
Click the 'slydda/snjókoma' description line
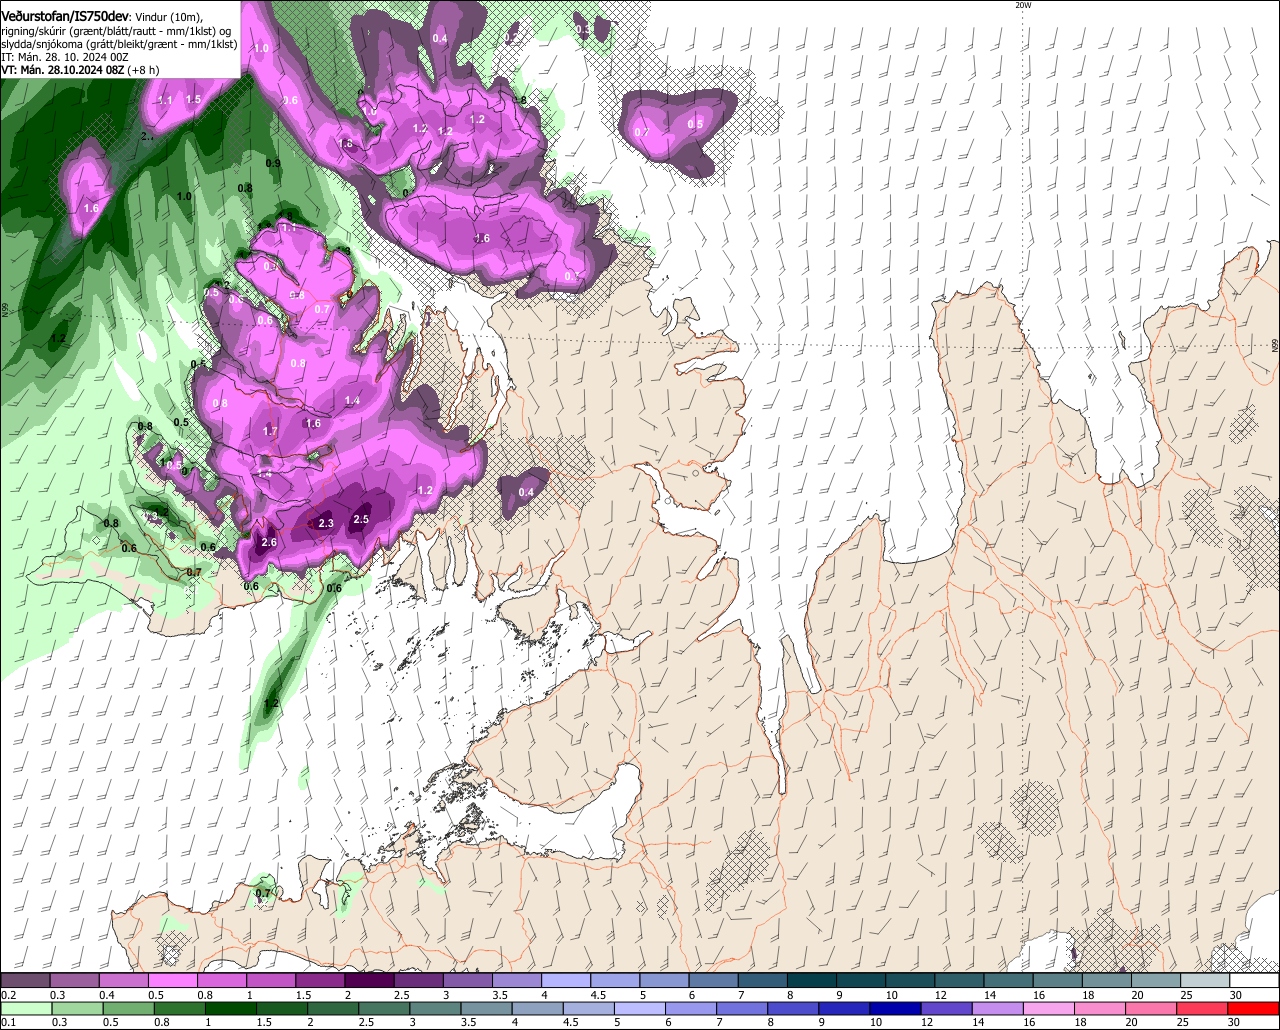[x=118, y=44]
